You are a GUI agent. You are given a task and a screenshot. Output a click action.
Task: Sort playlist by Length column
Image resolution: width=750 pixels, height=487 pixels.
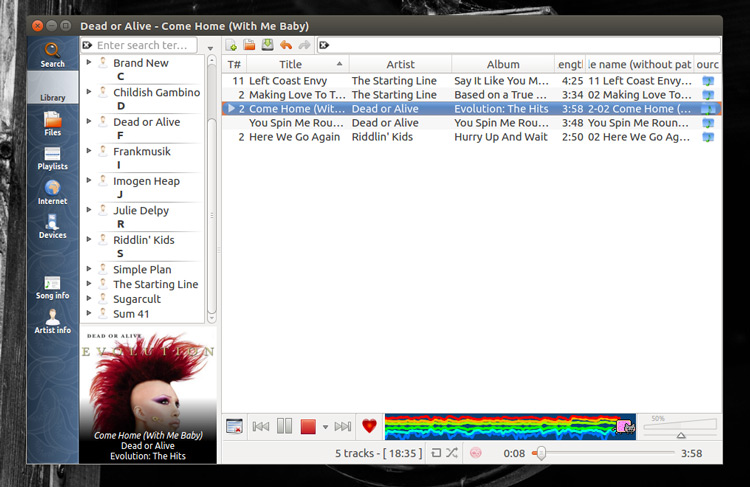click(x=570, y=64)
